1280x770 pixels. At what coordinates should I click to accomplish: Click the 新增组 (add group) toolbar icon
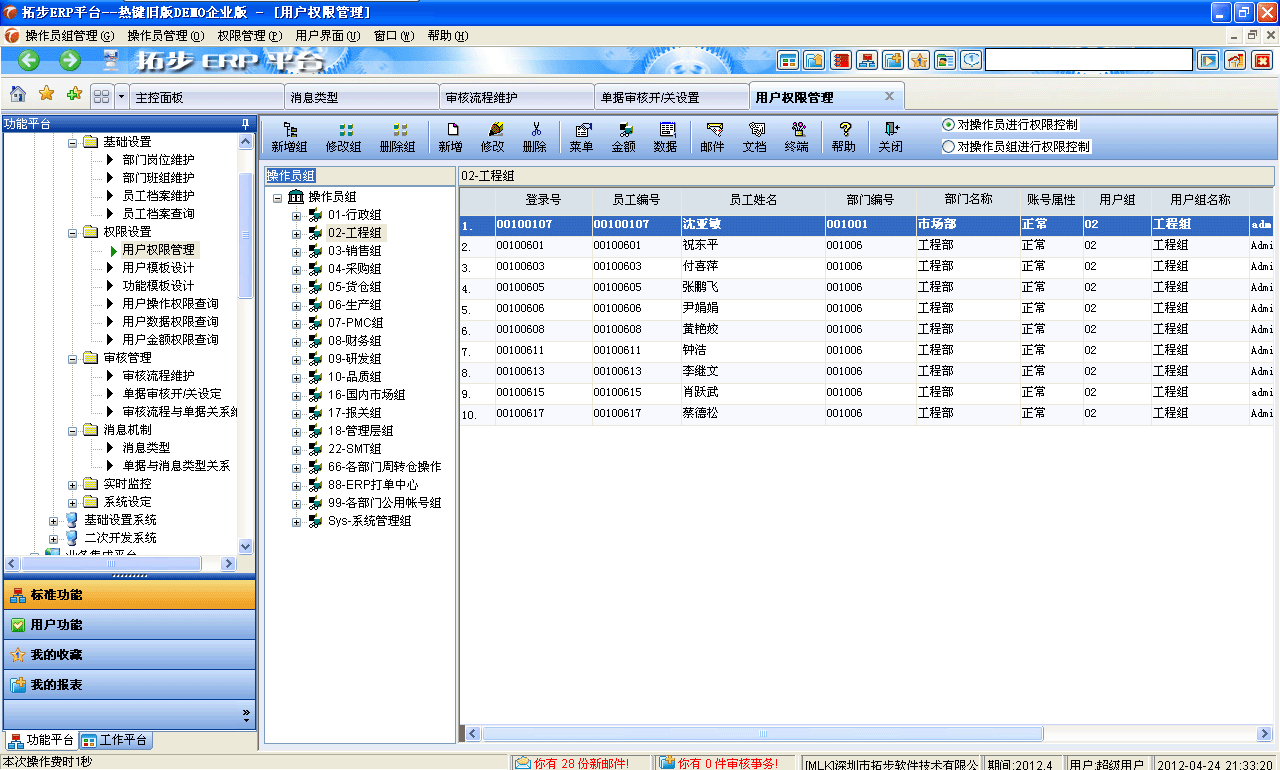pos(288,135)
